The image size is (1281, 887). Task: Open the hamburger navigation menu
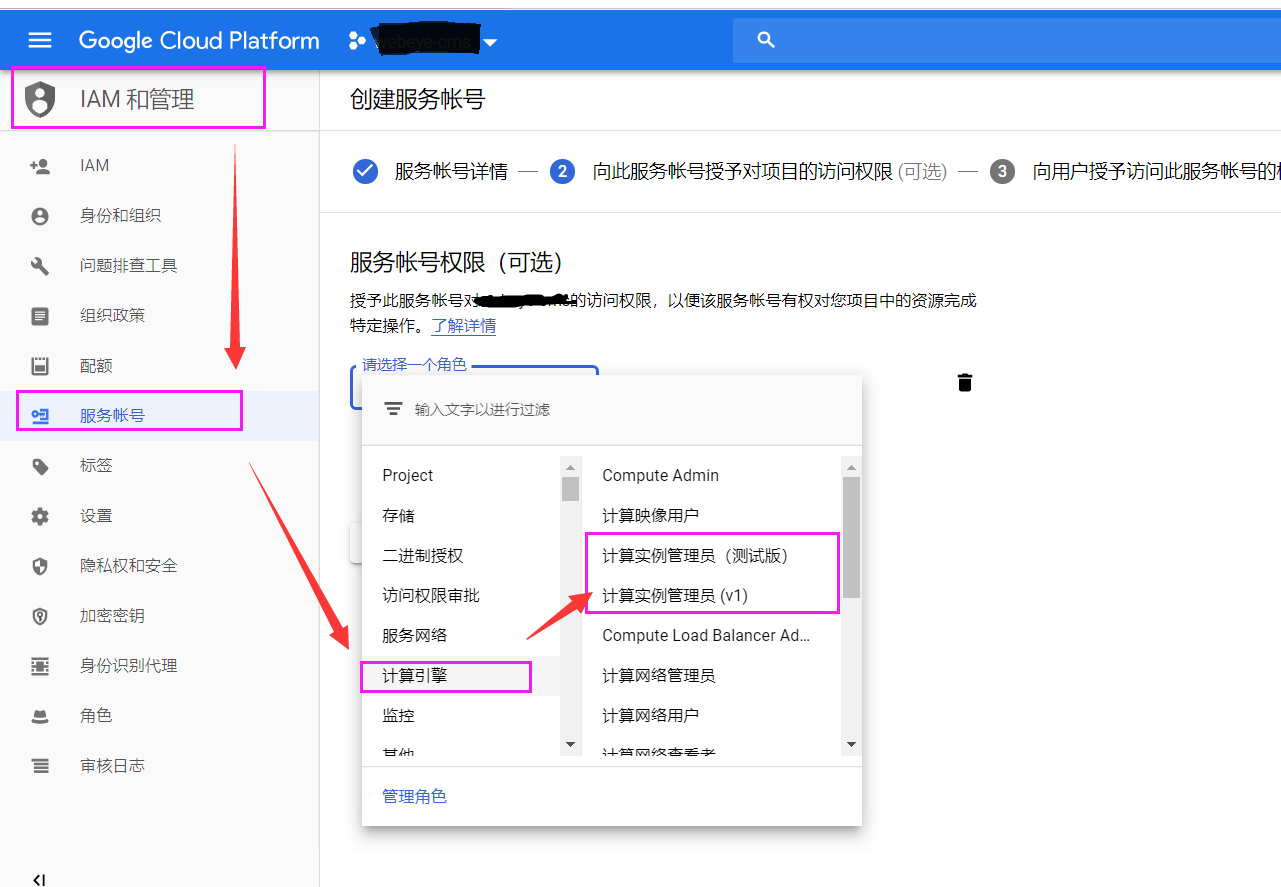click(x=39, y=40)
